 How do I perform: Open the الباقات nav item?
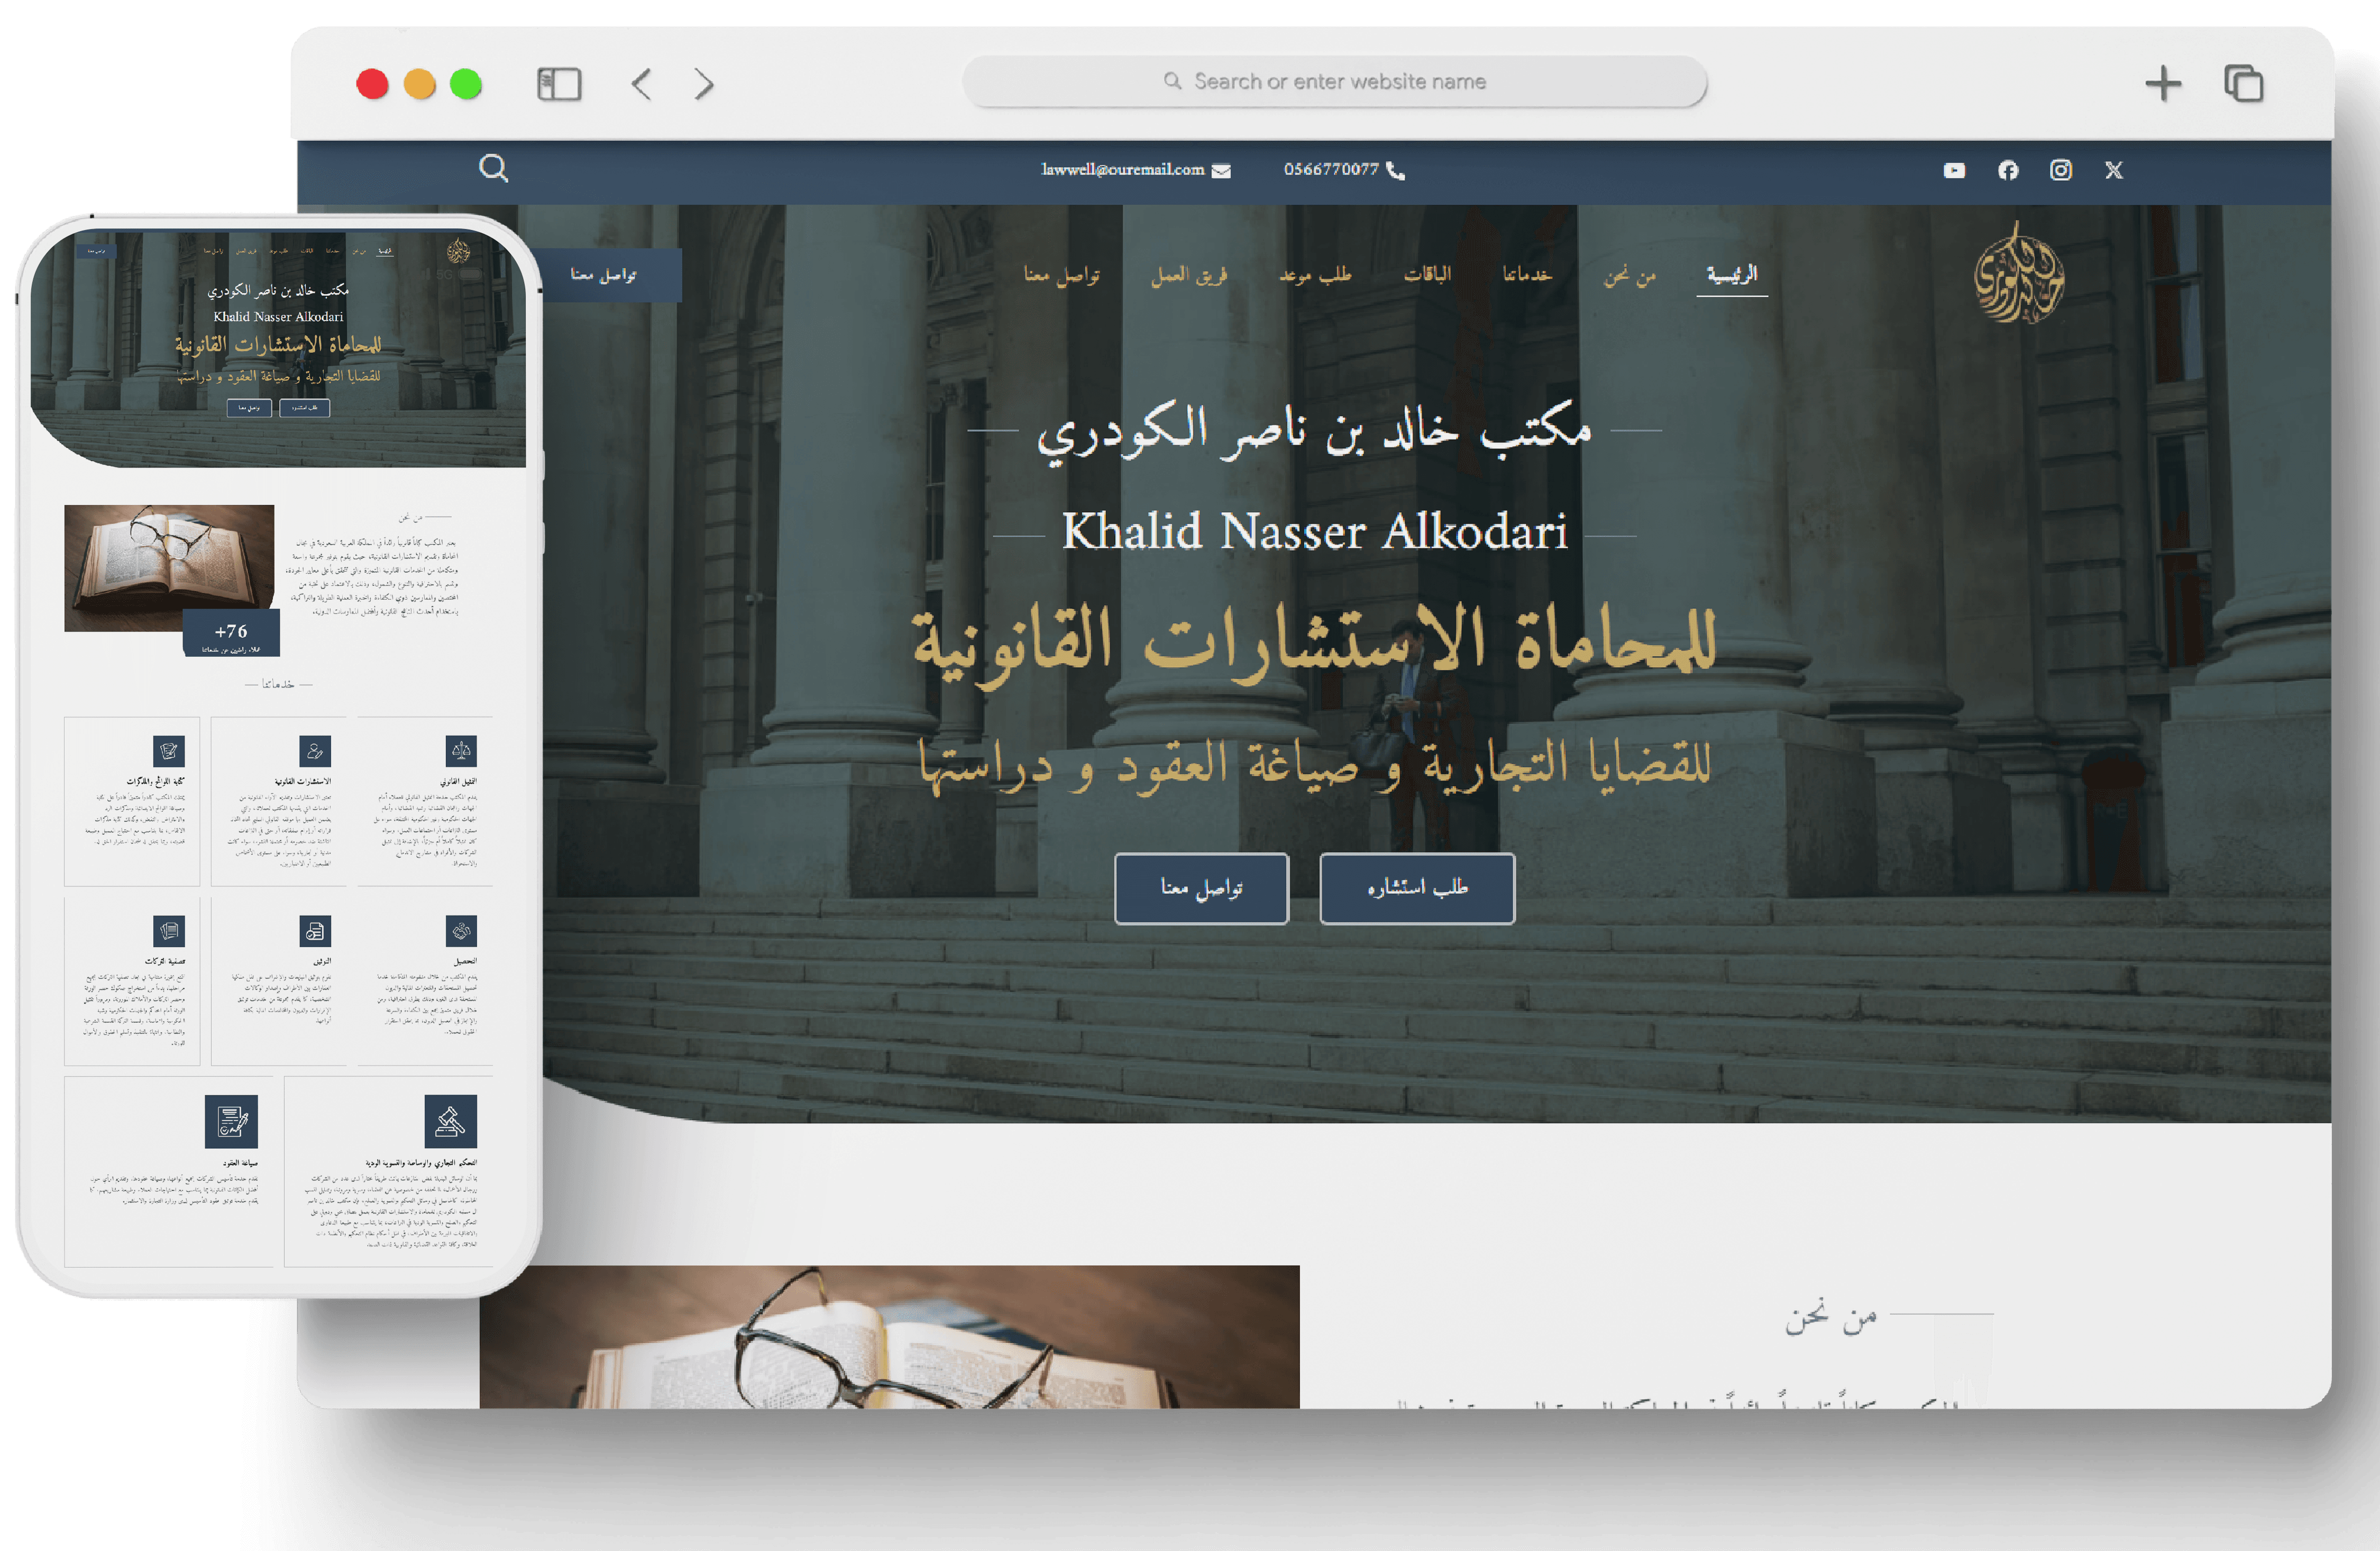click(1427, 274)
